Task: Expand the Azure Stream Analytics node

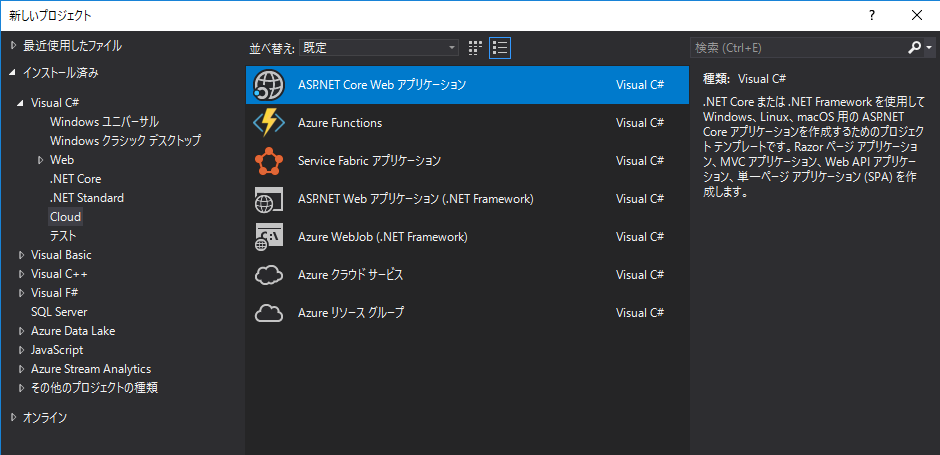Action: (x=22, y=369)
